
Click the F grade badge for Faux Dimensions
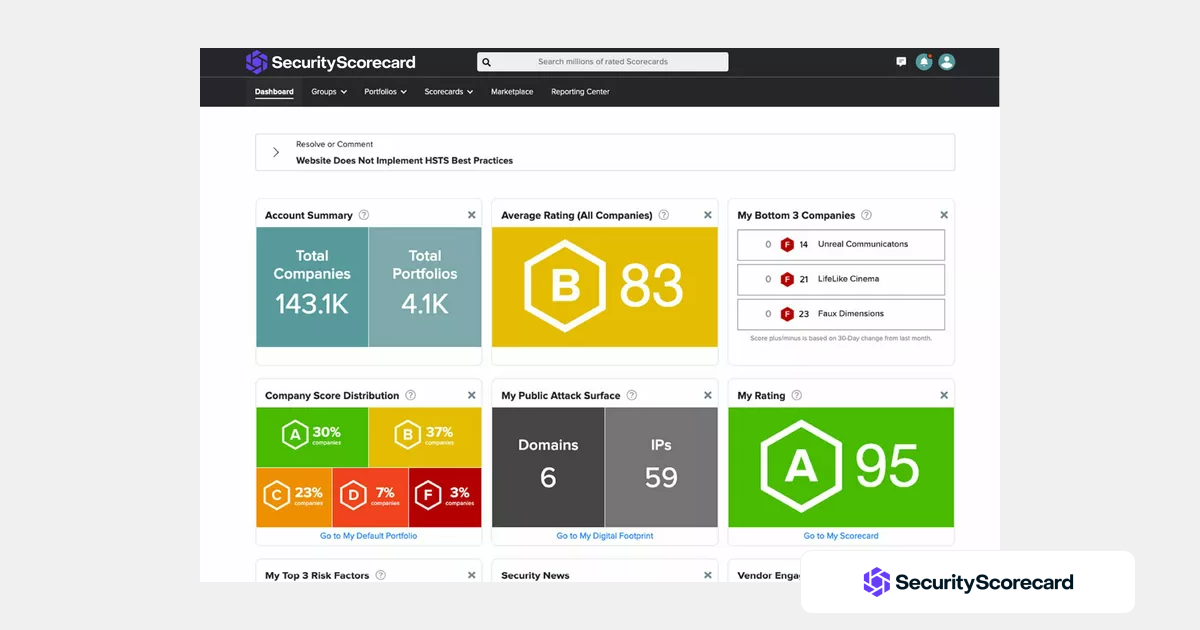[x=787, y=314]
